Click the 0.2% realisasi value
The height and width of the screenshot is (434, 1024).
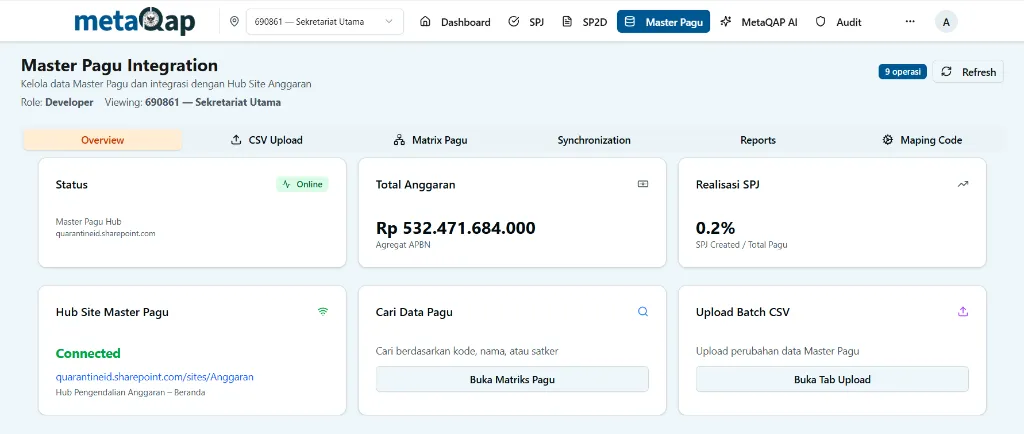(715, 228)
